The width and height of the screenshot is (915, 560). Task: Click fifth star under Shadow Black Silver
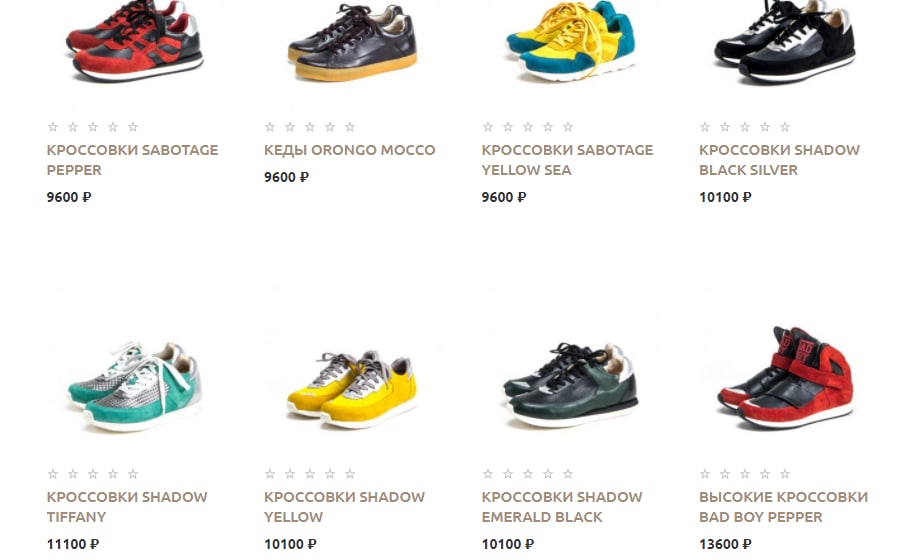[x=785, y=127]
